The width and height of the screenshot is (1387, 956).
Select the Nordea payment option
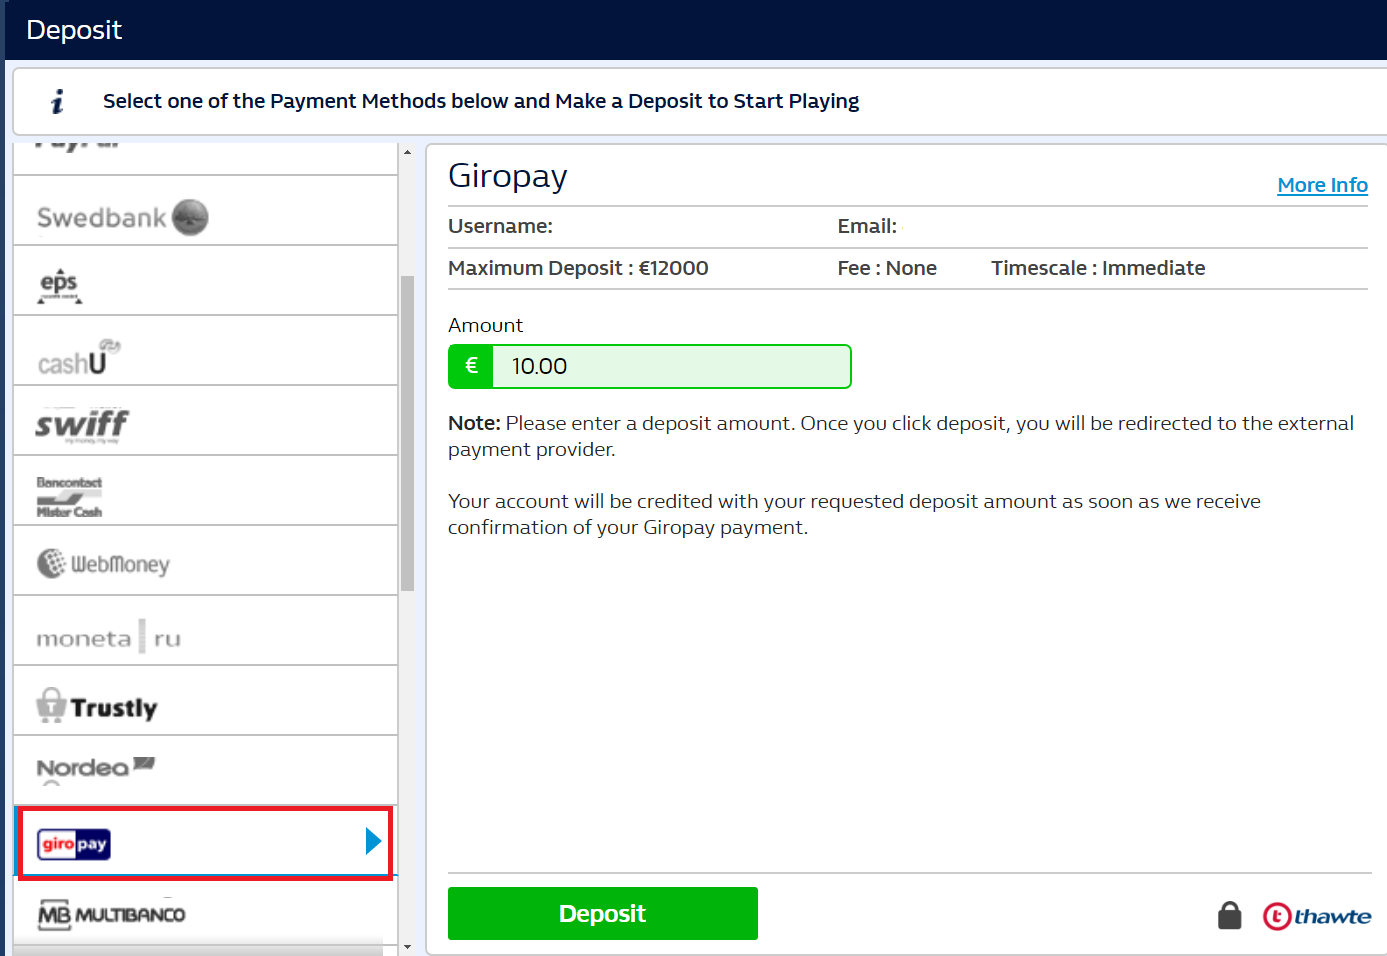[205, 771]
